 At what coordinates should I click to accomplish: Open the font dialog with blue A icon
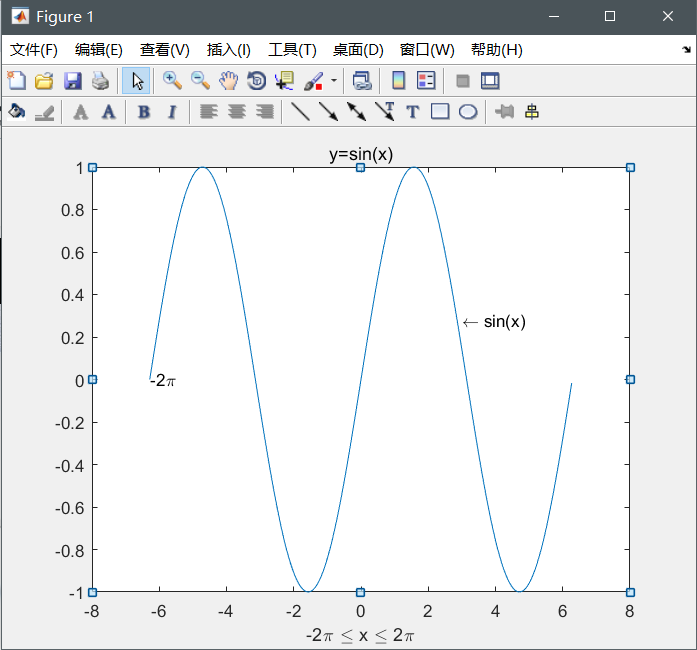(108, 112)
